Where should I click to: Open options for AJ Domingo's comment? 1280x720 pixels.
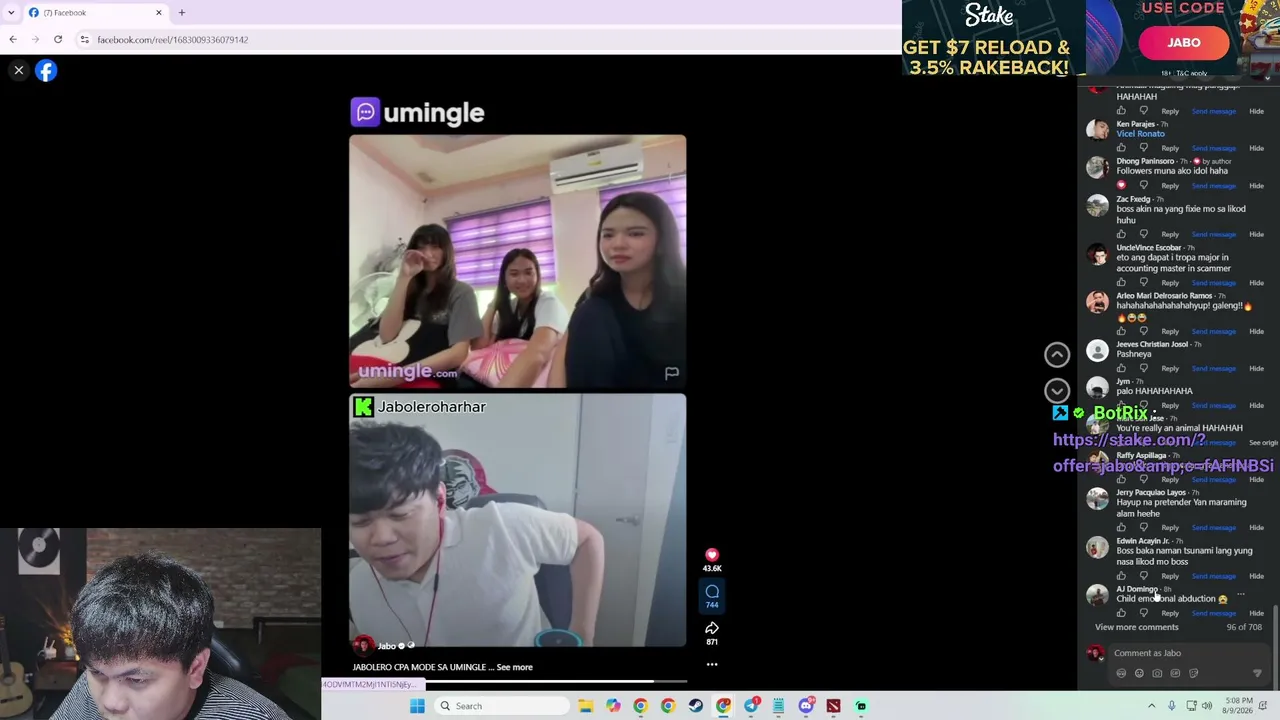pos(1241,594)
